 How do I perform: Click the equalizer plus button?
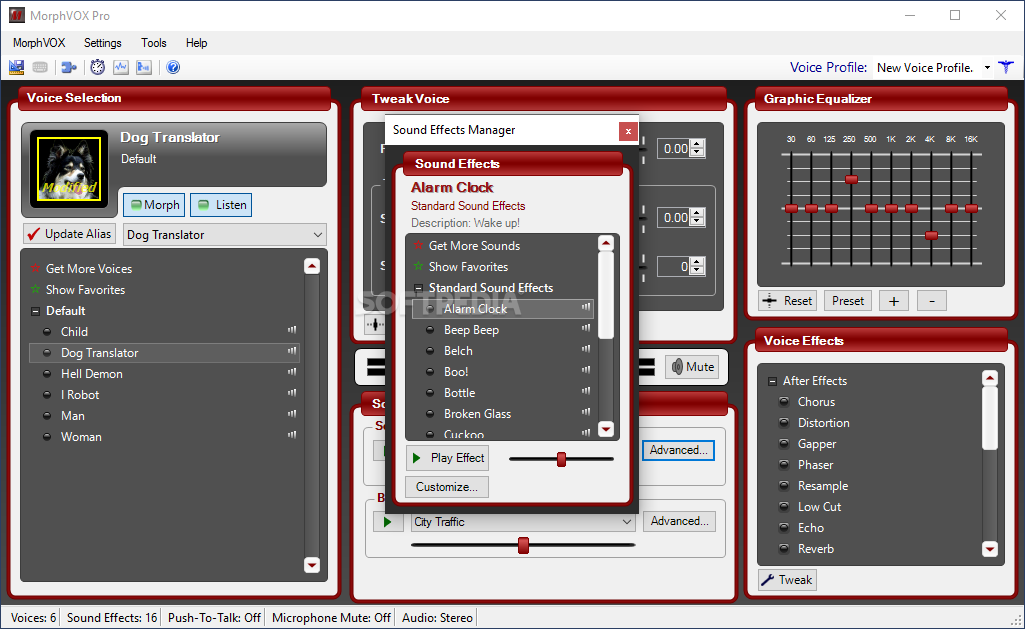click(x=894, y=301)
